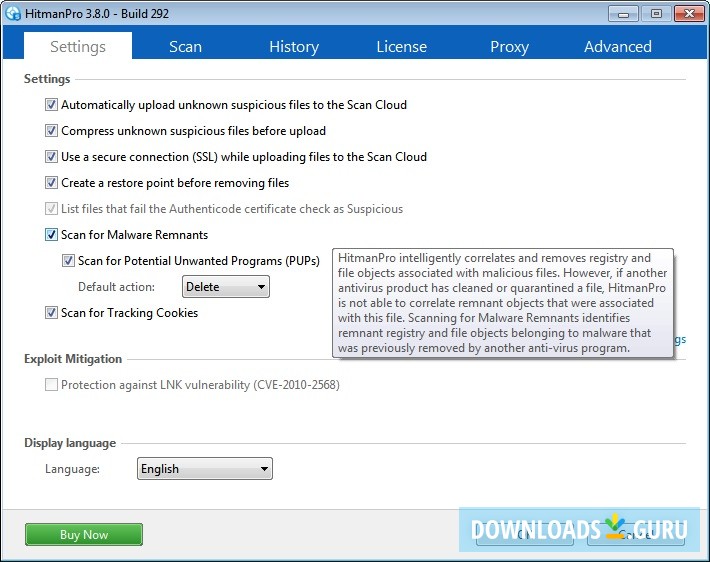Open the License tab

pyautogui.click(x=402, y=47)
